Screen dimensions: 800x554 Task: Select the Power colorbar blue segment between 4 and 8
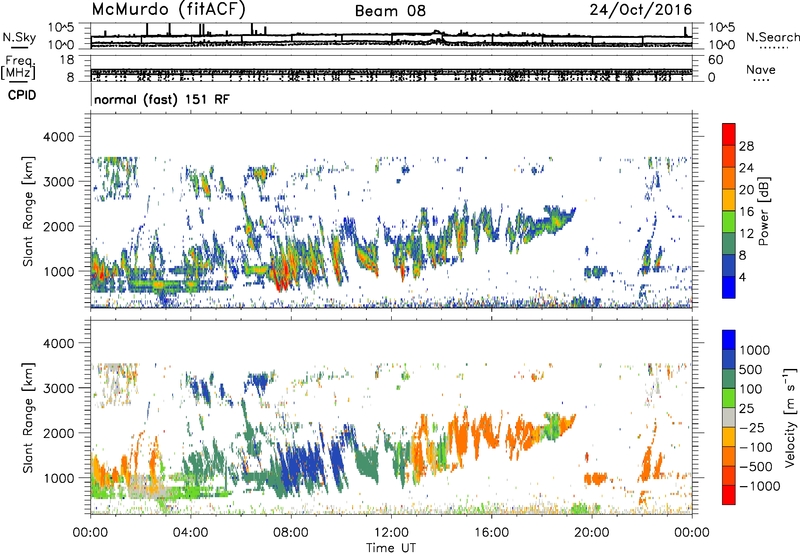tap(729, 265)
